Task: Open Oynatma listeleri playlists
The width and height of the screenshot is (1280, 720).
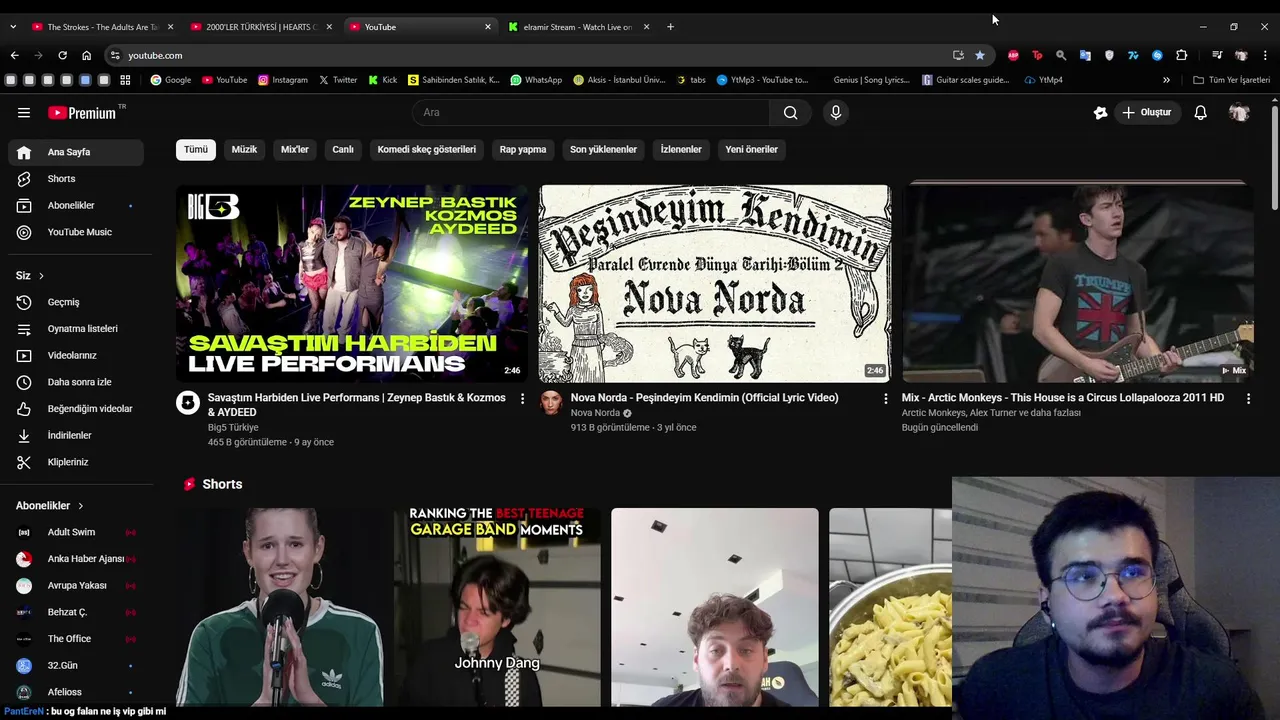Action: [x=76, y=329]
